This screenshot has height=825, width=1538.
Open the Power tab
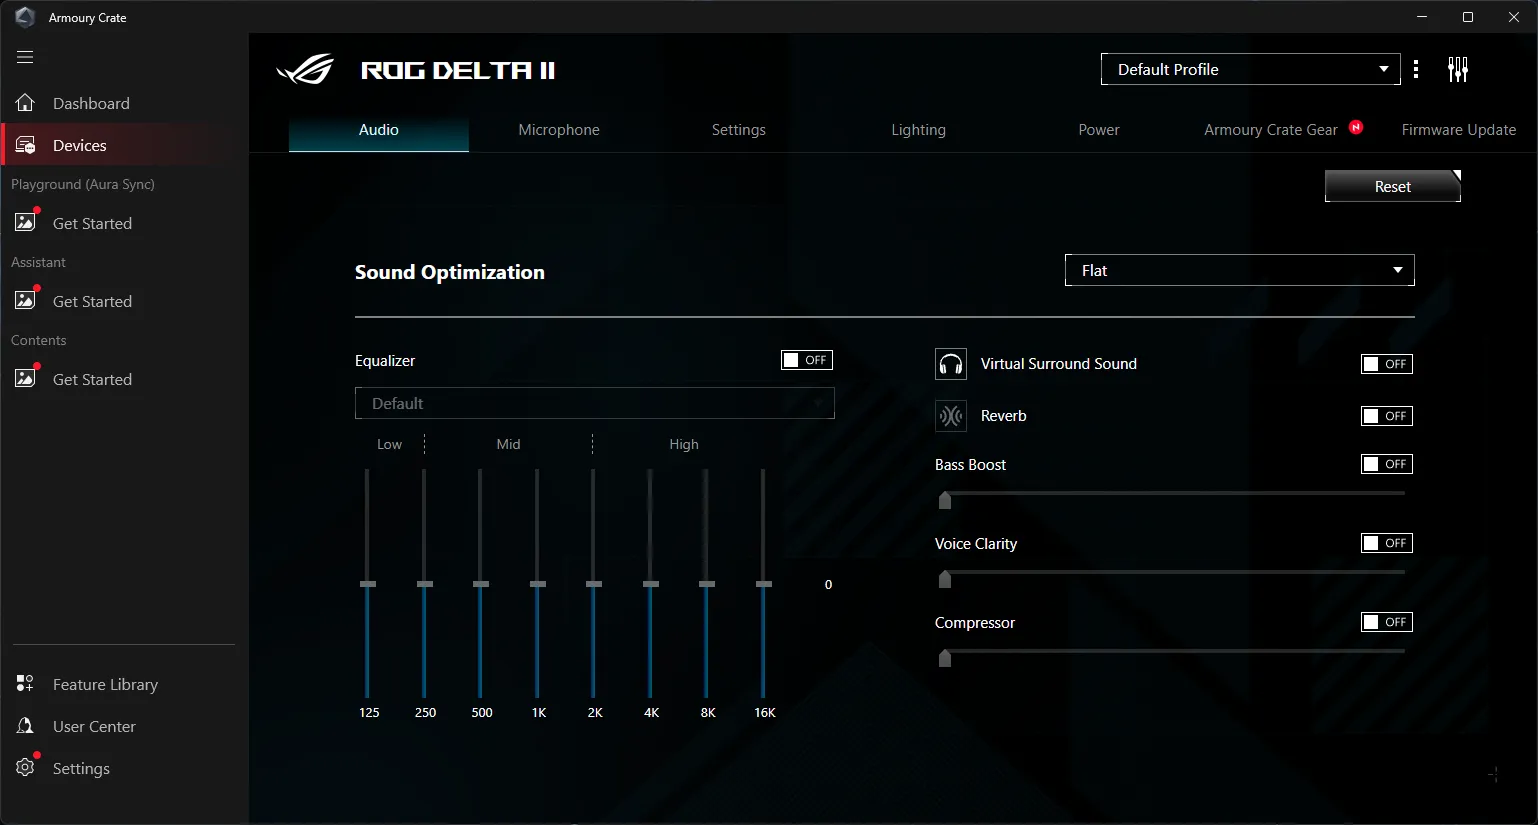coord(1099,130)
